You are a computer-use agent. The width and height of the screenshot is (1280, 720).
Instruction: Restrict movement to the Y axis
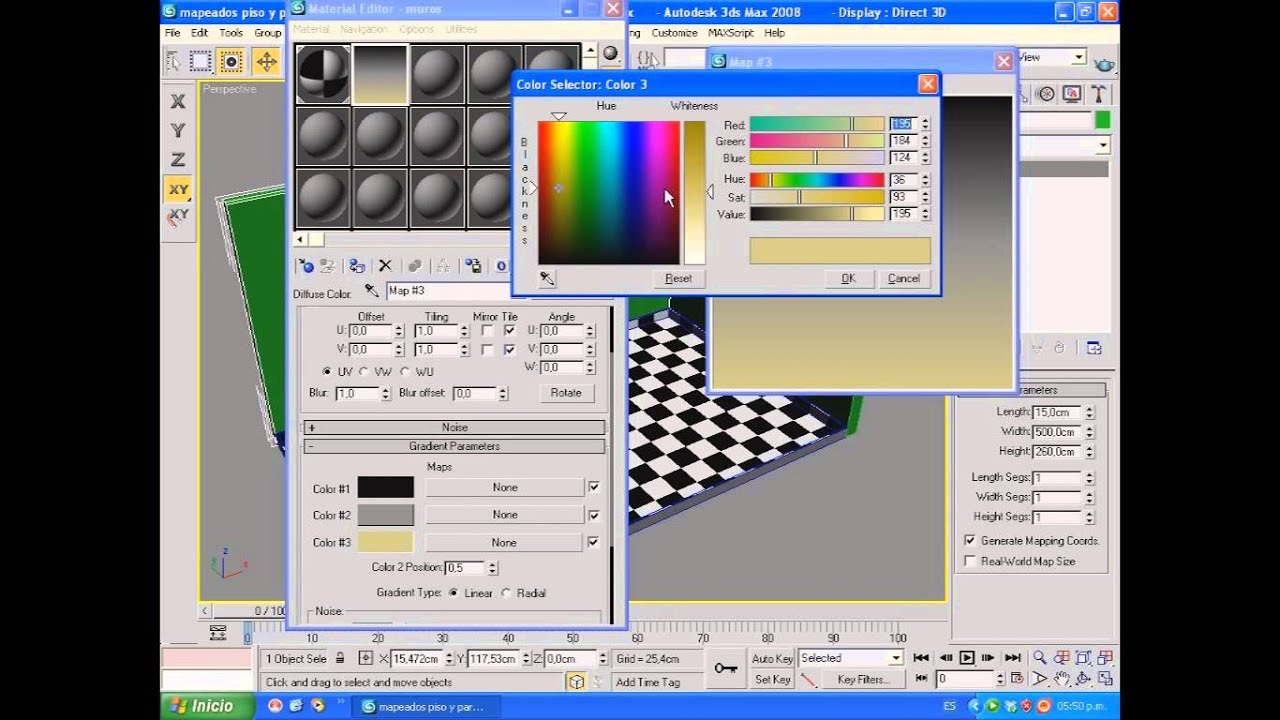pos(178,131)
